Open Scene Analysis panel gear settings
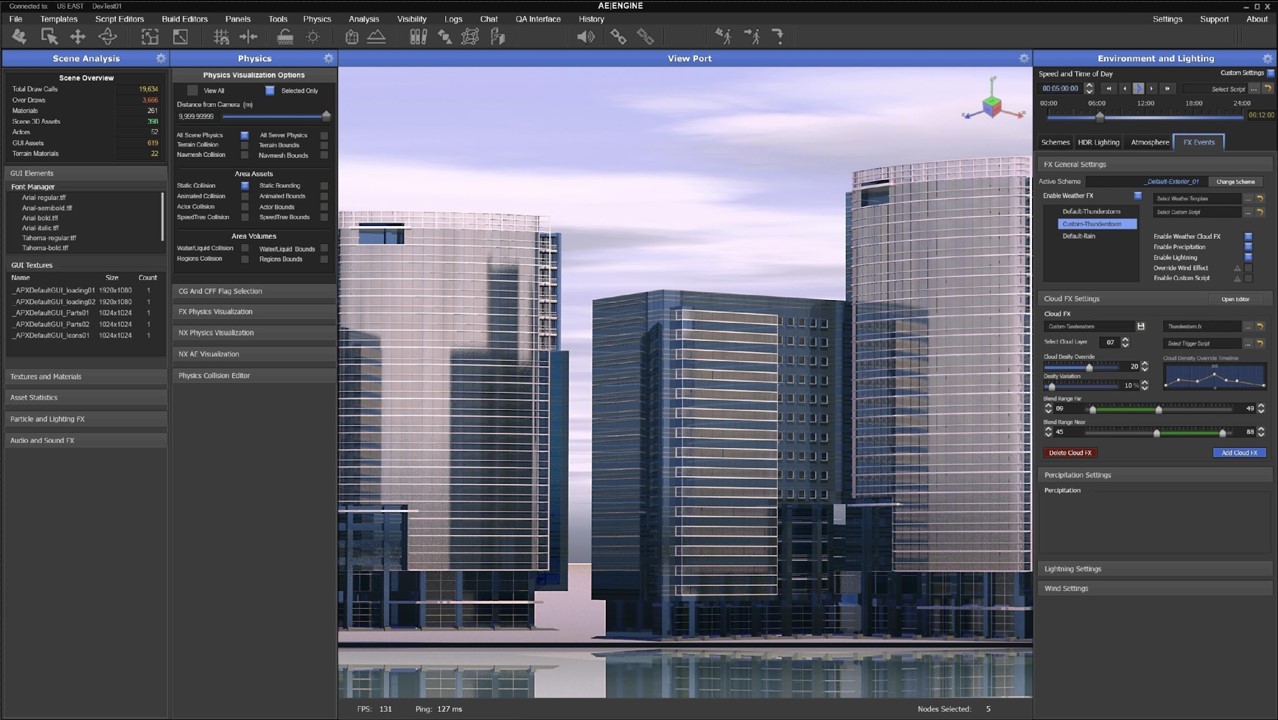1278x720 pixels. (x=161, y=59)
